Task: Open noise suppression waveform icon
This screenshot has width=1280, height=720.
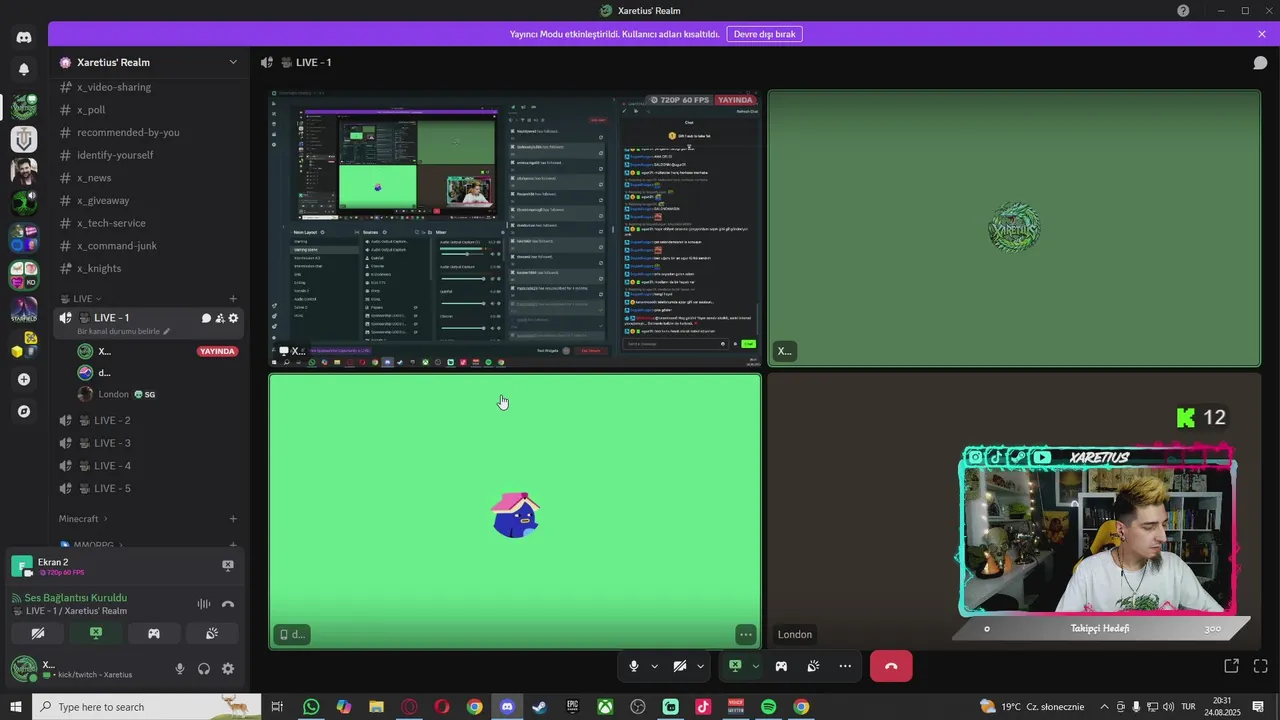Action: coord(204,604)
